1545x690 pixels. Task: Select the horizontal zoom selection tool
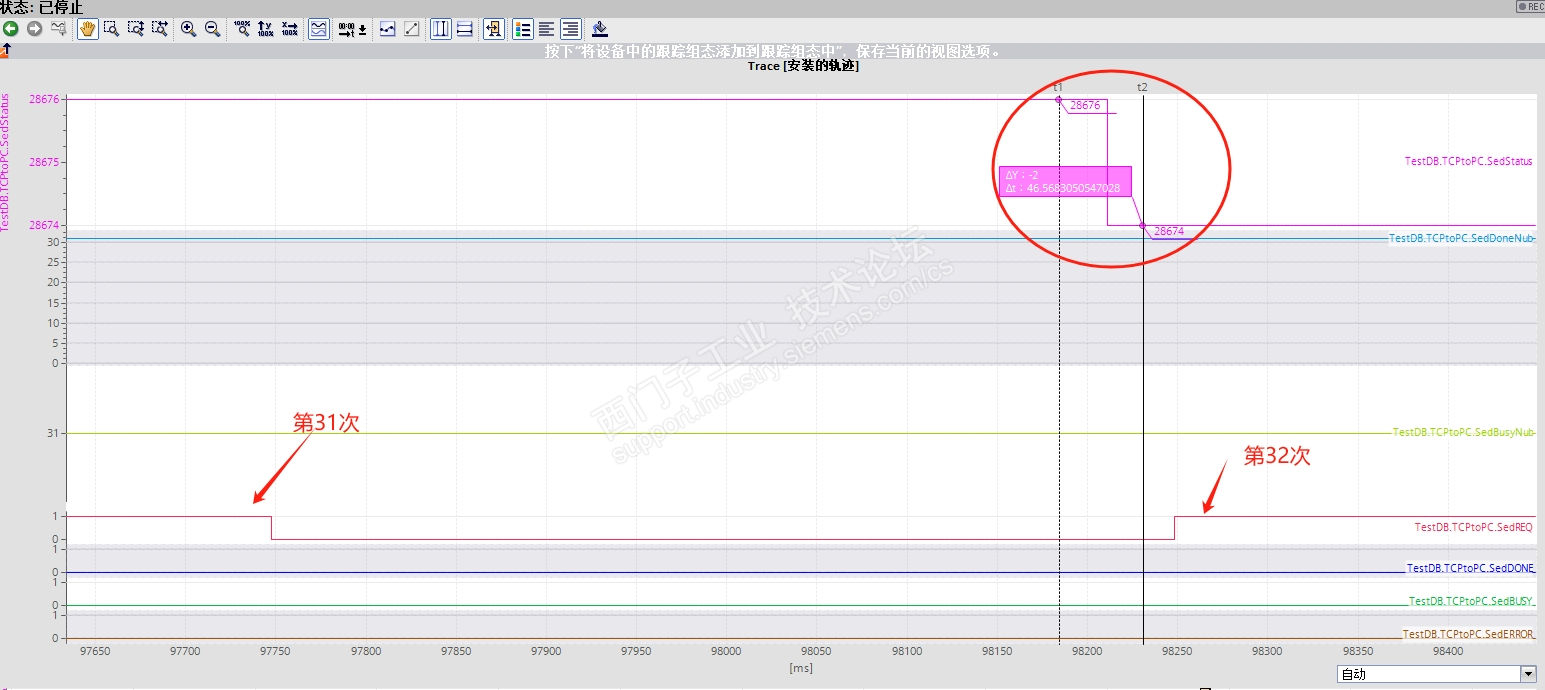(159, 29)
